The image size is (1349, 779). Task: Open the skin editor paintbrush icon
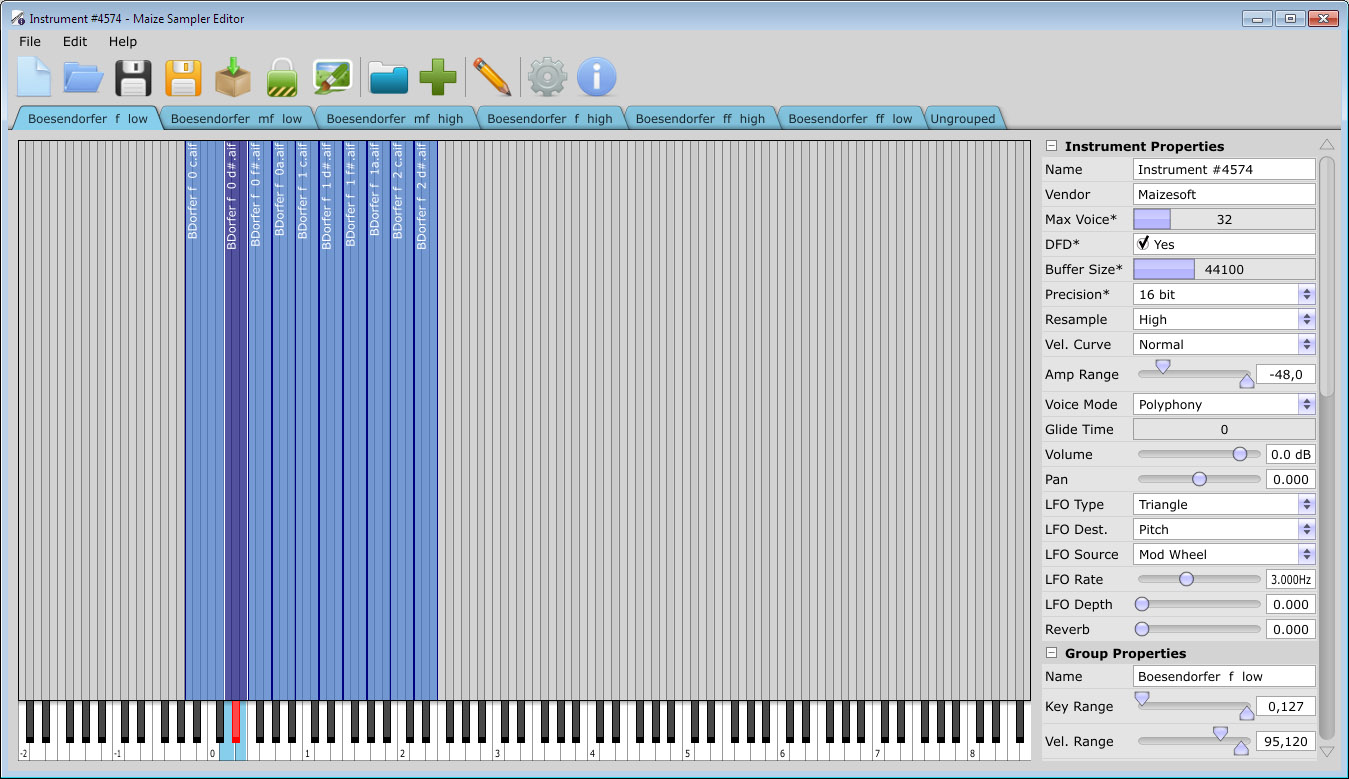tap(333, 76)
